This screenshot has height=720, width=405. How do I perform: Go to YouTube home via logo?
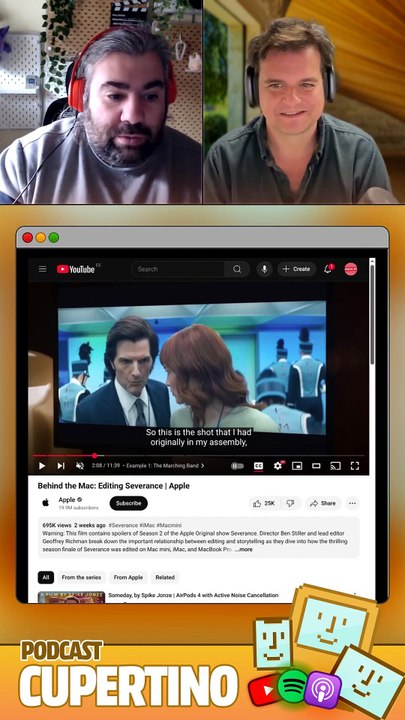point(76,269)
